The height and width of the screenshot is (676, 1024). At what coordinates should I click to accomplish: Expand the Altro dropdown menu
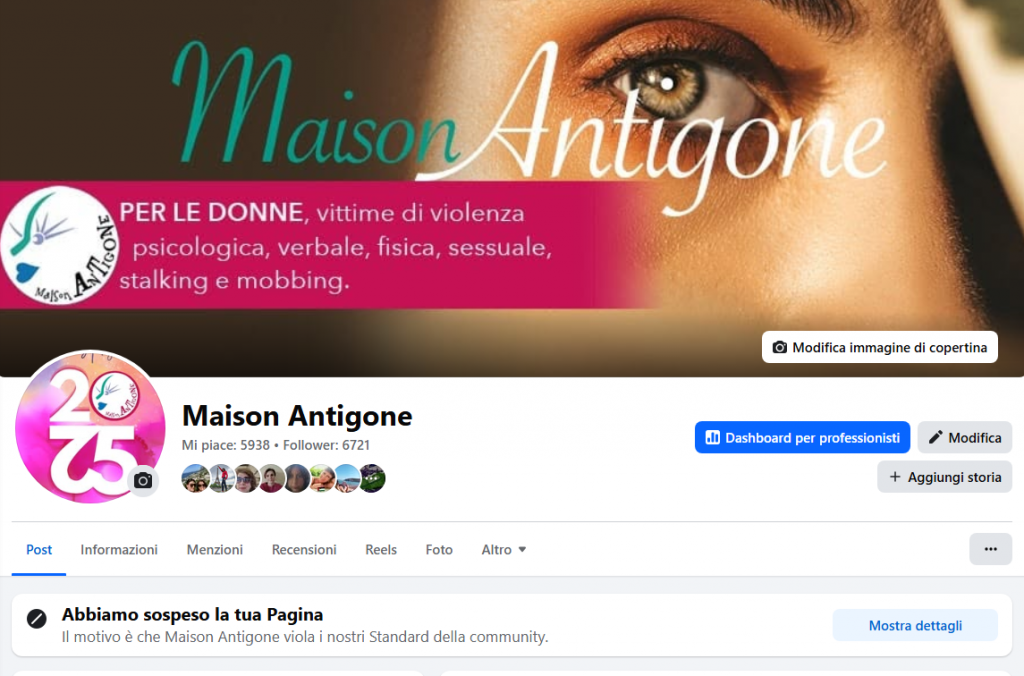(504, 550)
